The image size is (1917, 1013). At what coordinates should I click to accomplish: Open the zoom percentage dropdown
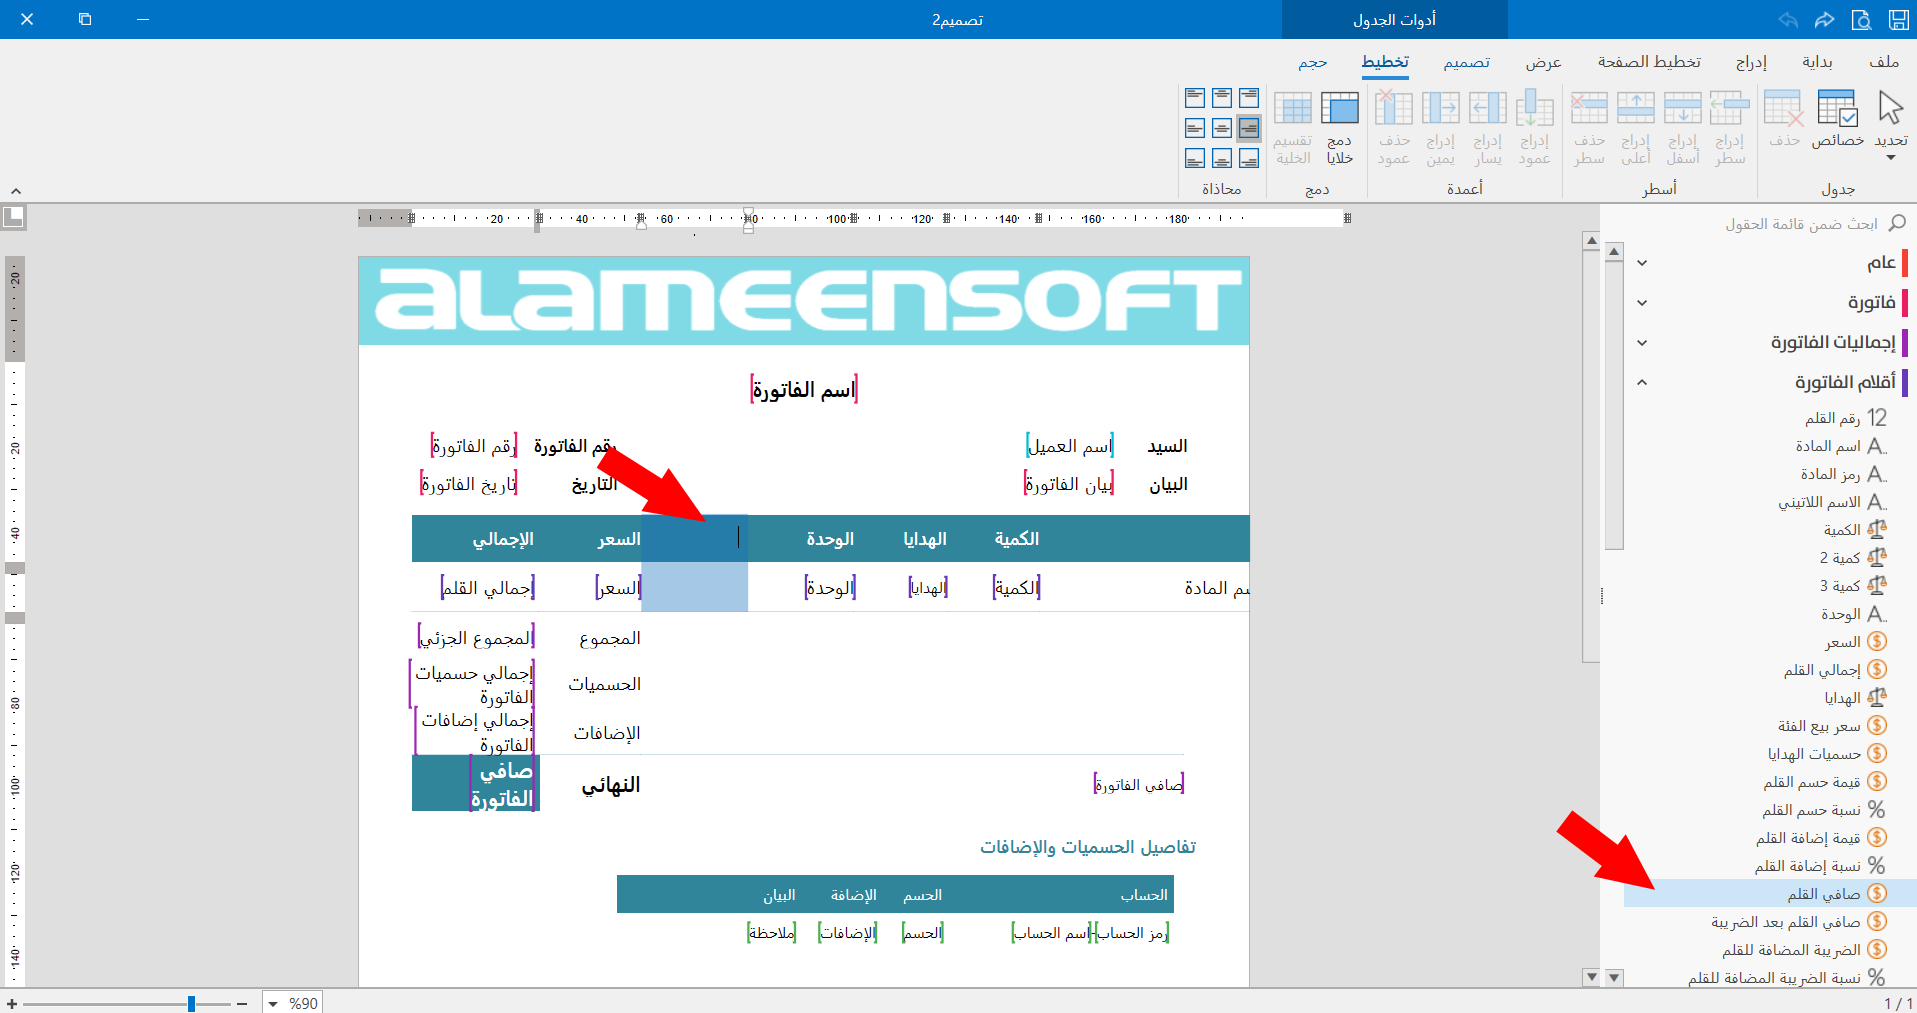point(273,1003)
